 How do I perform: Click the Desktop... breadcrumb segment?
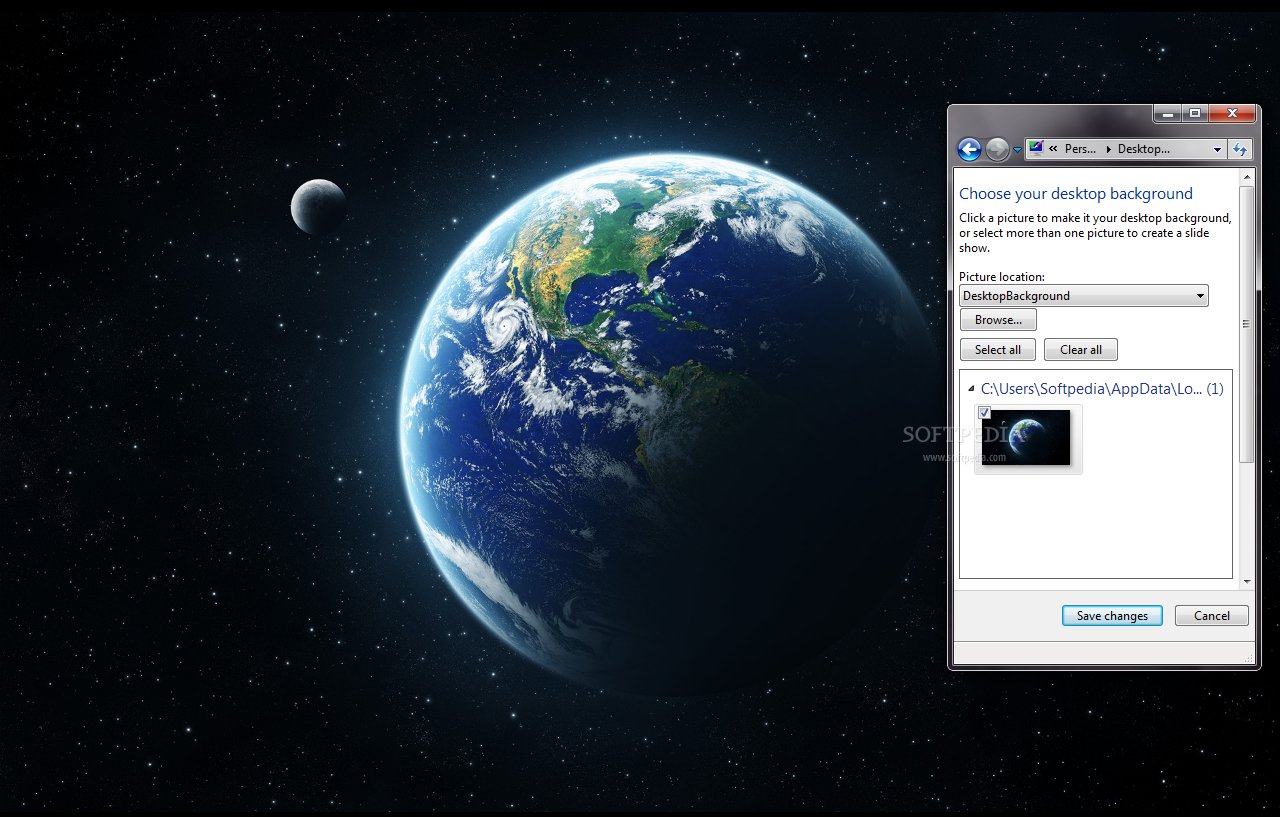[1143, 149]
